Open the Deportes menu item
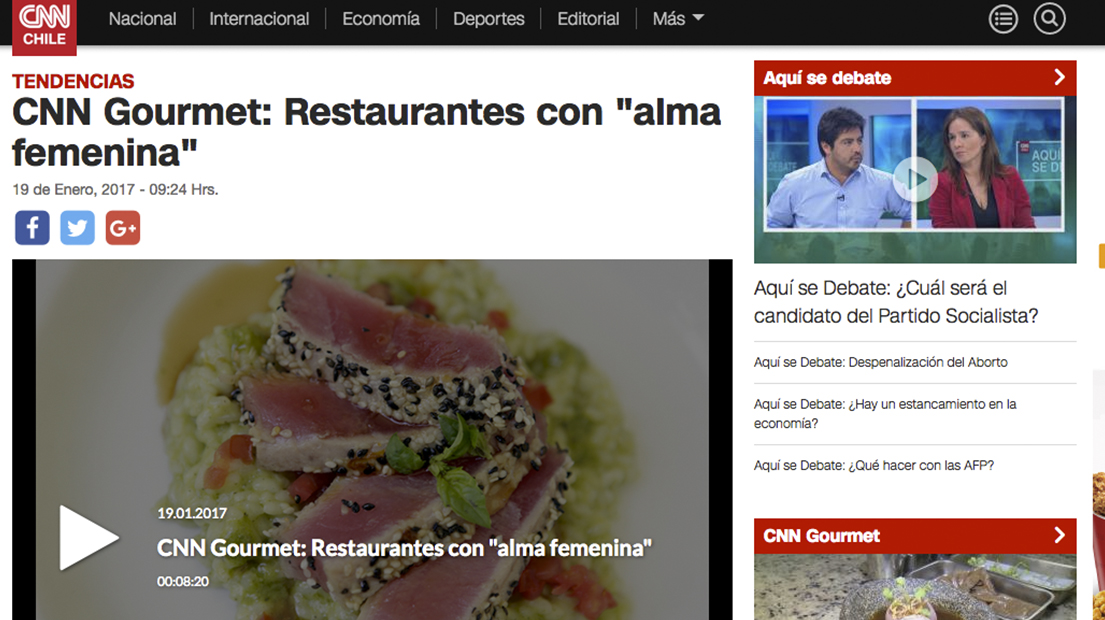This screenshot has height=620, width=1105. [x=488, y=19]
